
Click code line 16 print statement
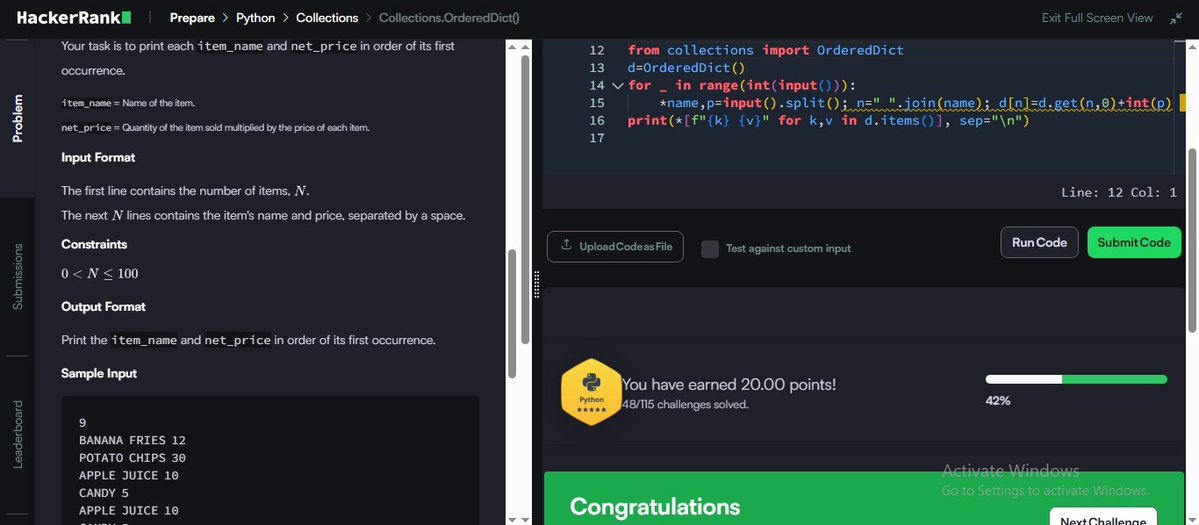coord(829,121)
